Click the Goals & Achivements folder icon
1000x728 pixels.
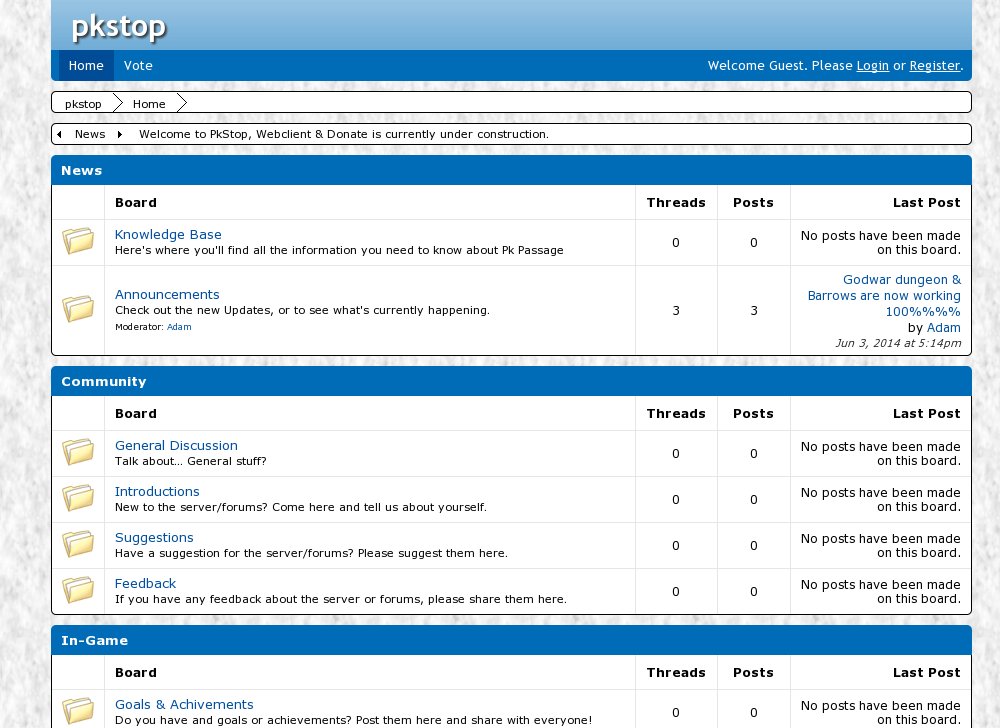(78, 711)
